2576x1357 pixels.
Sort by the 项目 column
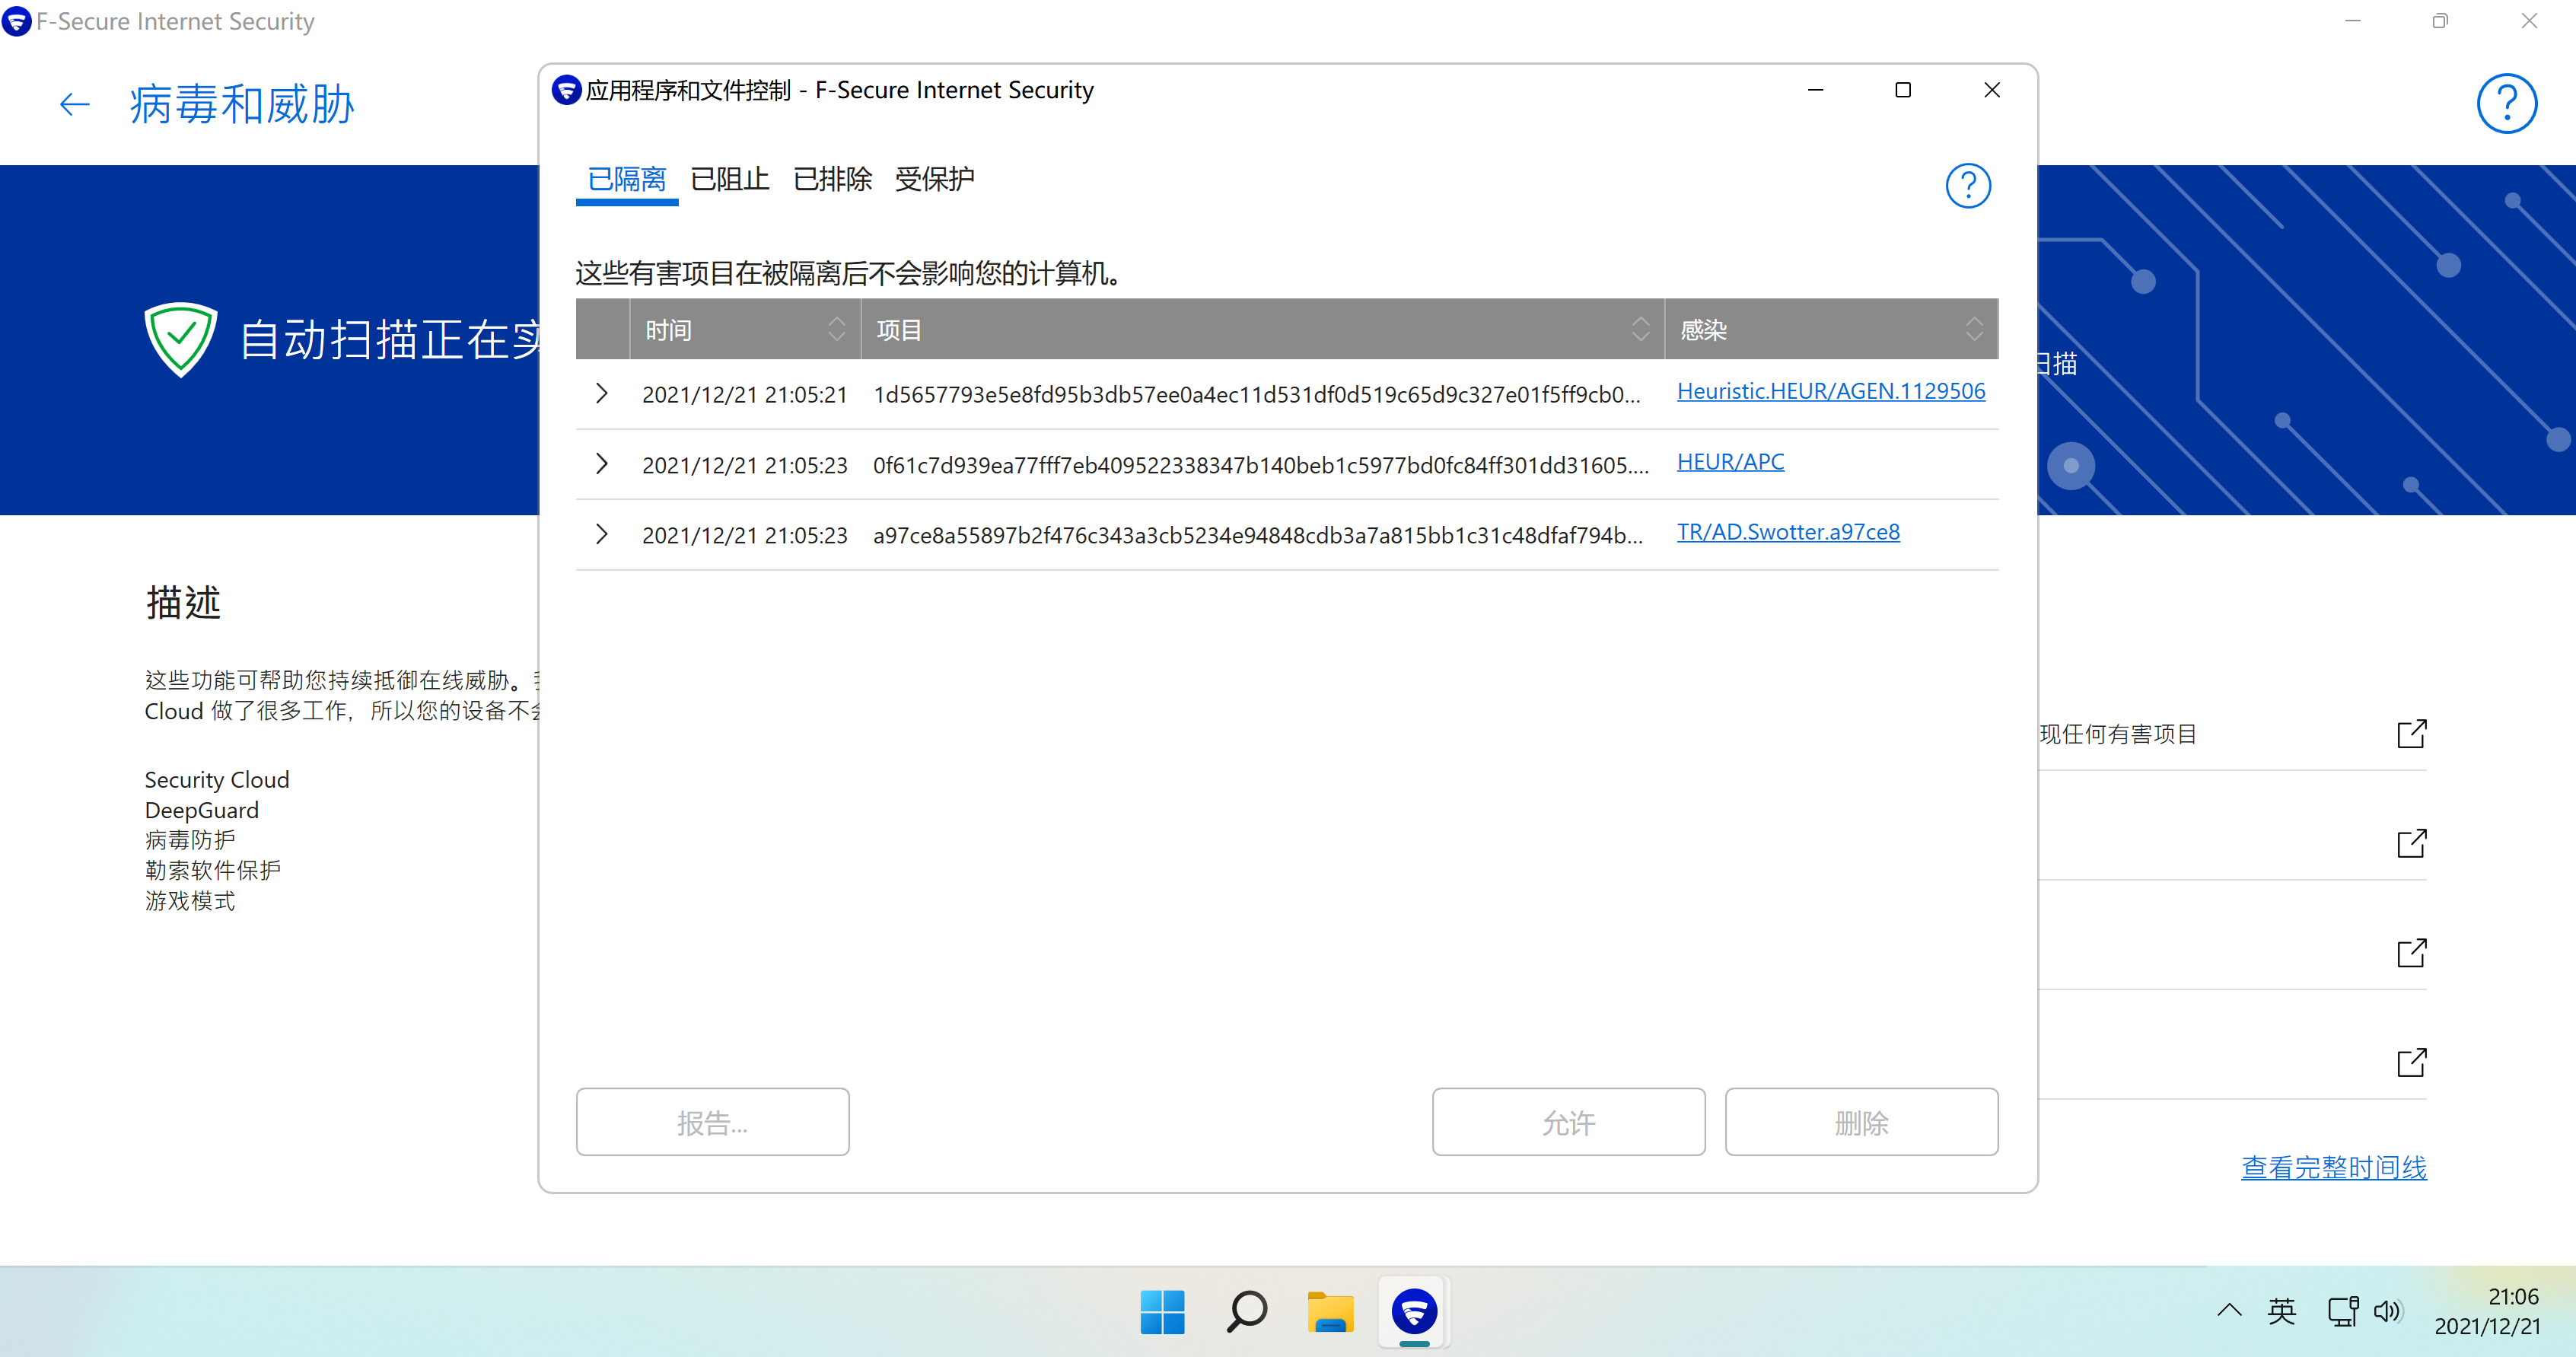[x=1262, y=329]
